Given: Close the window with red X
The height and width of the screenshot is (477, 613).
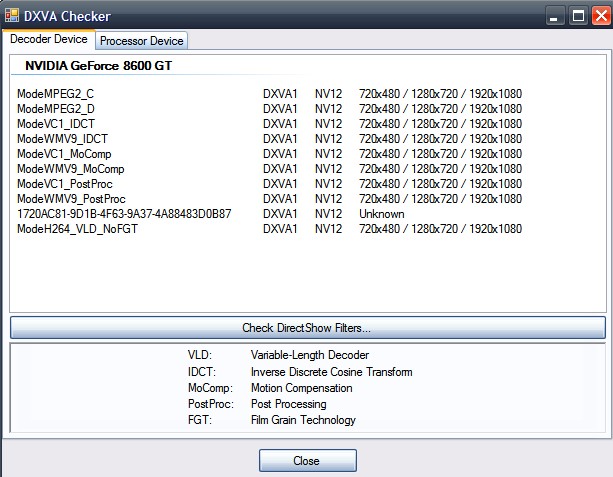Looking at the screenshot, I should point(602,16).
